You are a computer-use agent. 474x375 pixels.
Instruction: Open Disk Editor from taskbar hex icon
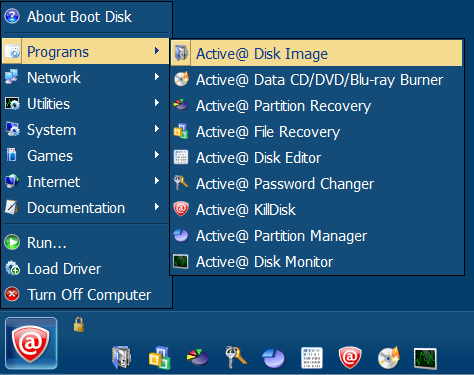pos(312,358)
